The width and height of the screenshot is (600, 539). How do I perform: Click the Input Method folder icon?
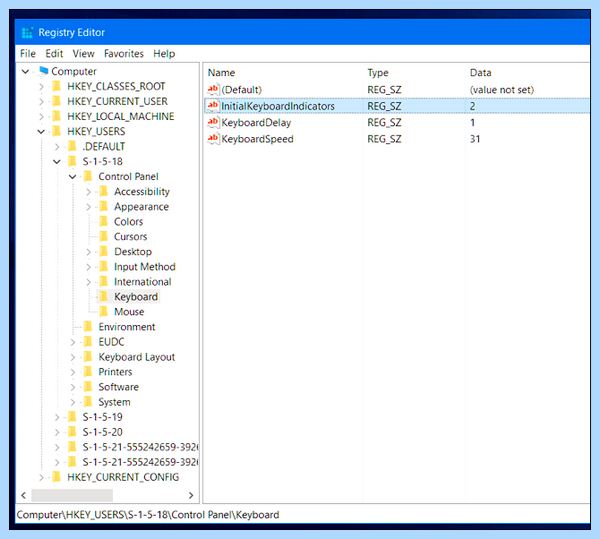pos(103,267)
